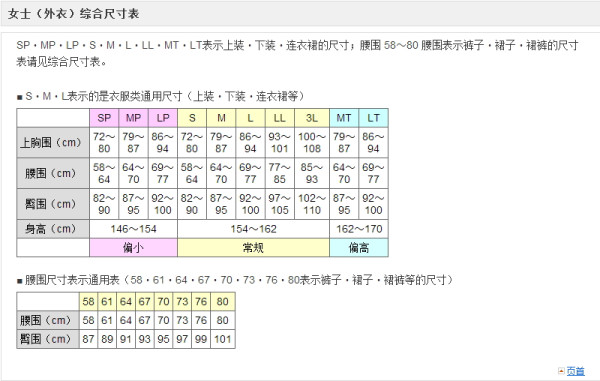Click the blue 偏高 category cell
The width and height of the screenshot is (600, 381).
click(x=359, y=247)
